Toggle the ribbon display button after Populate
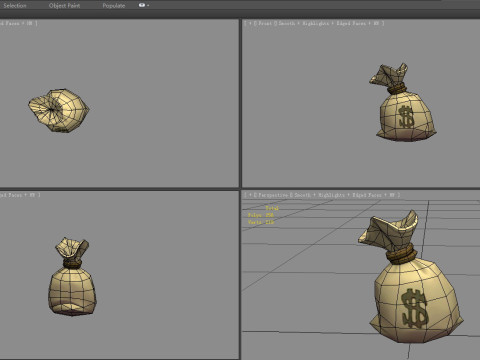This screenshot has width=480, height=360. coord(142,5)
